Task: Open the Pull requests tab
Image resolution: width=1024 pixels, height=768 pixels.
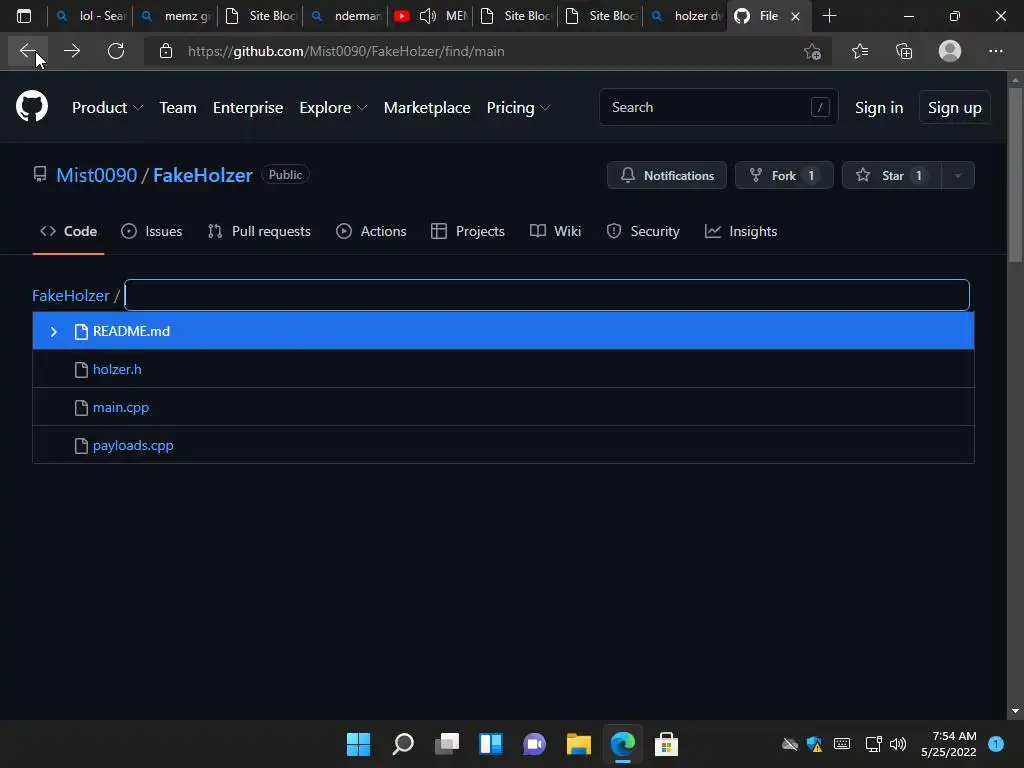Action: (259, 231)
